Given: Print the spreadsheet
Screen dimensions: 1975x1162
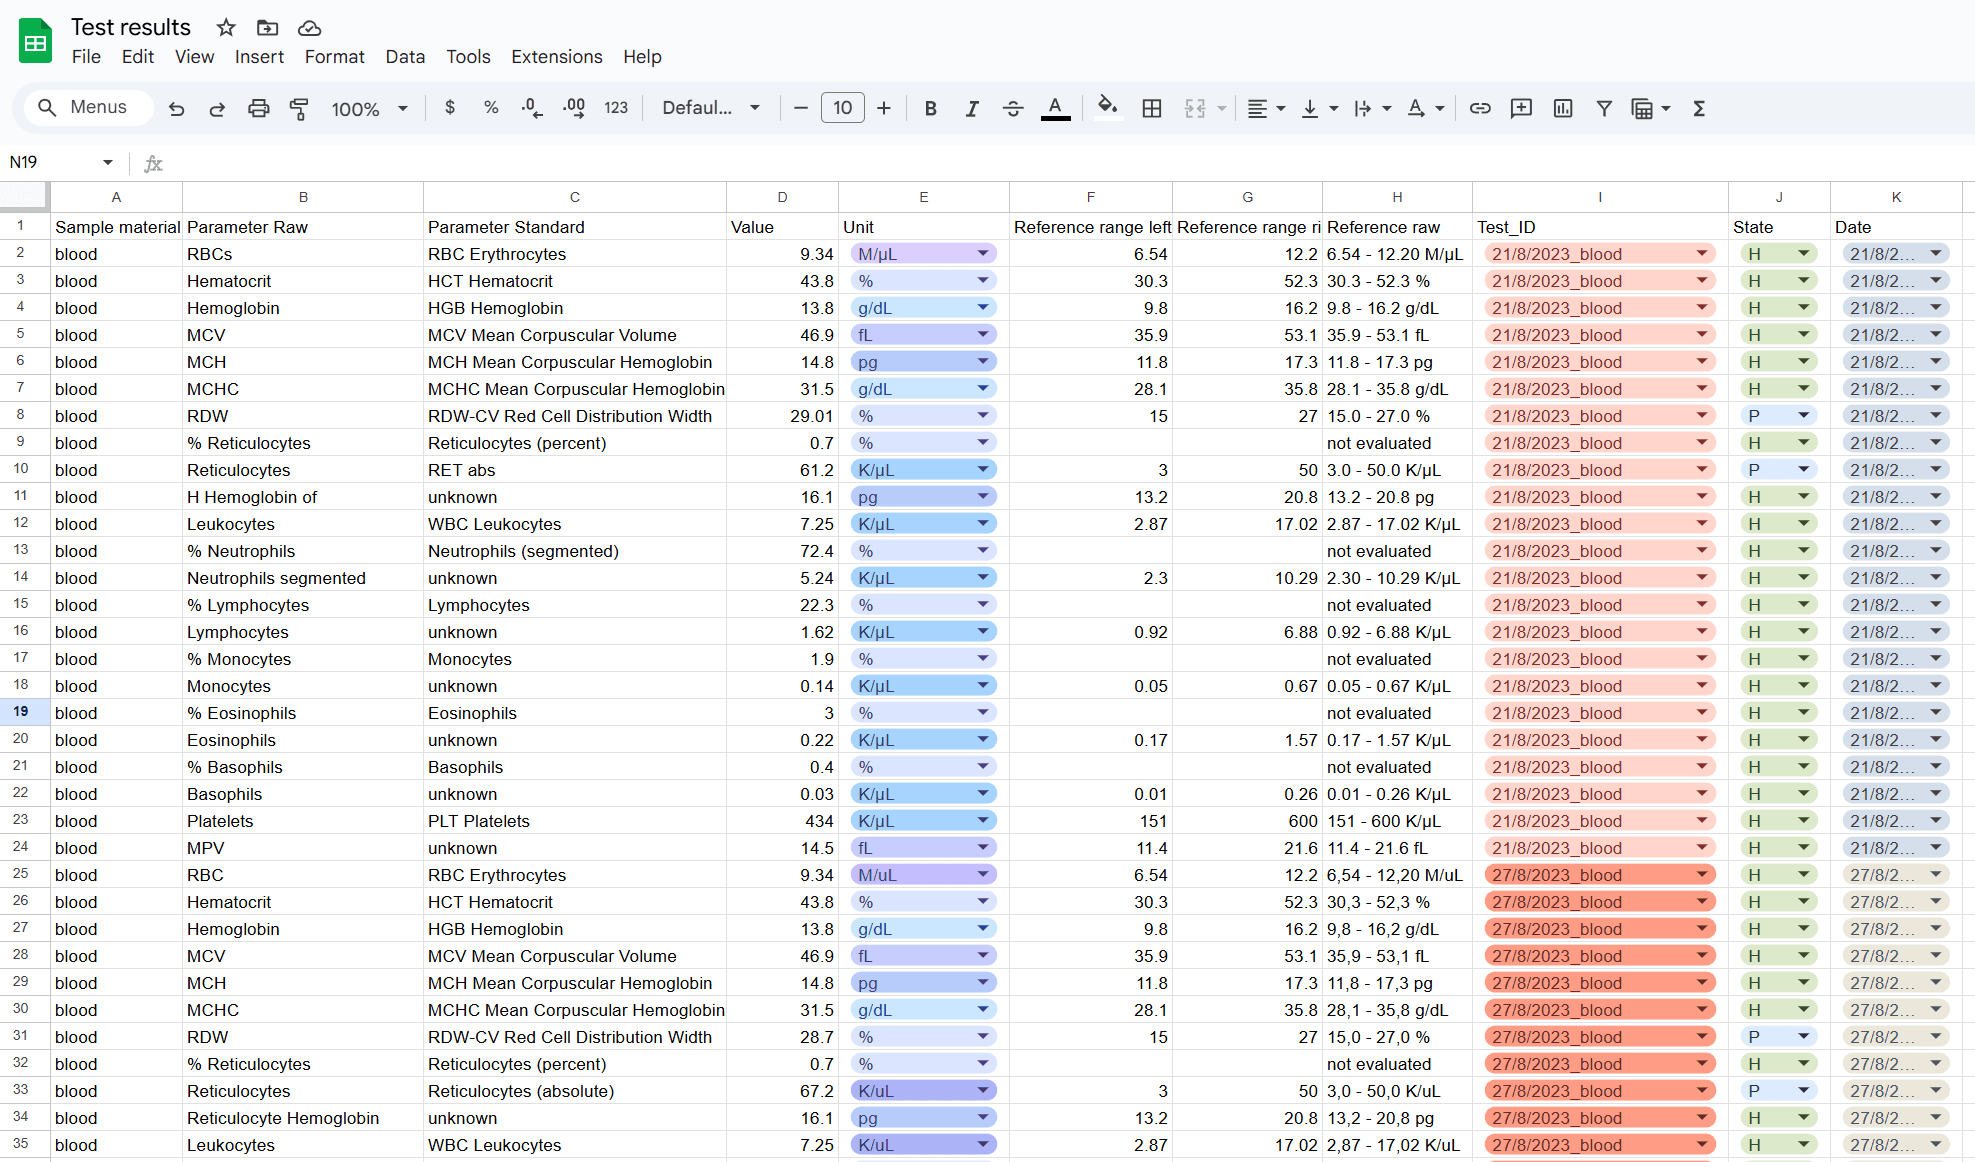Looking at the screenshot, I should [259, 108].
